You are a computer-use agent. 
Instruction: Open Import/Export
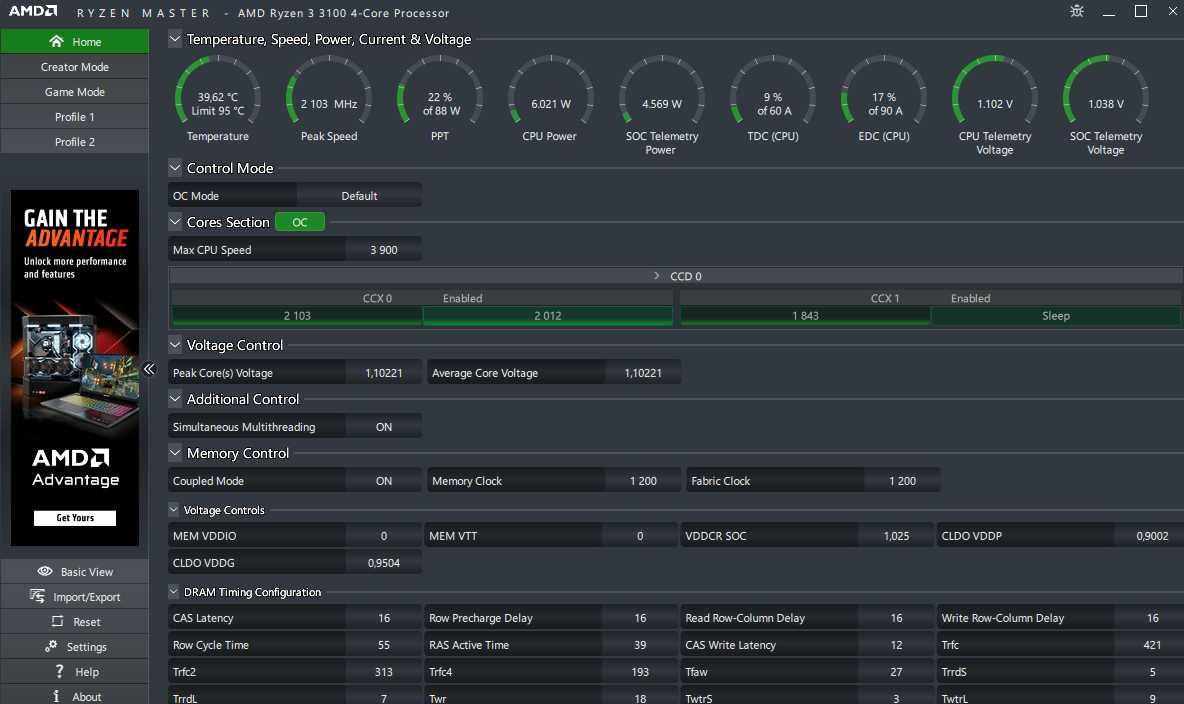click(x=75, y=597)
